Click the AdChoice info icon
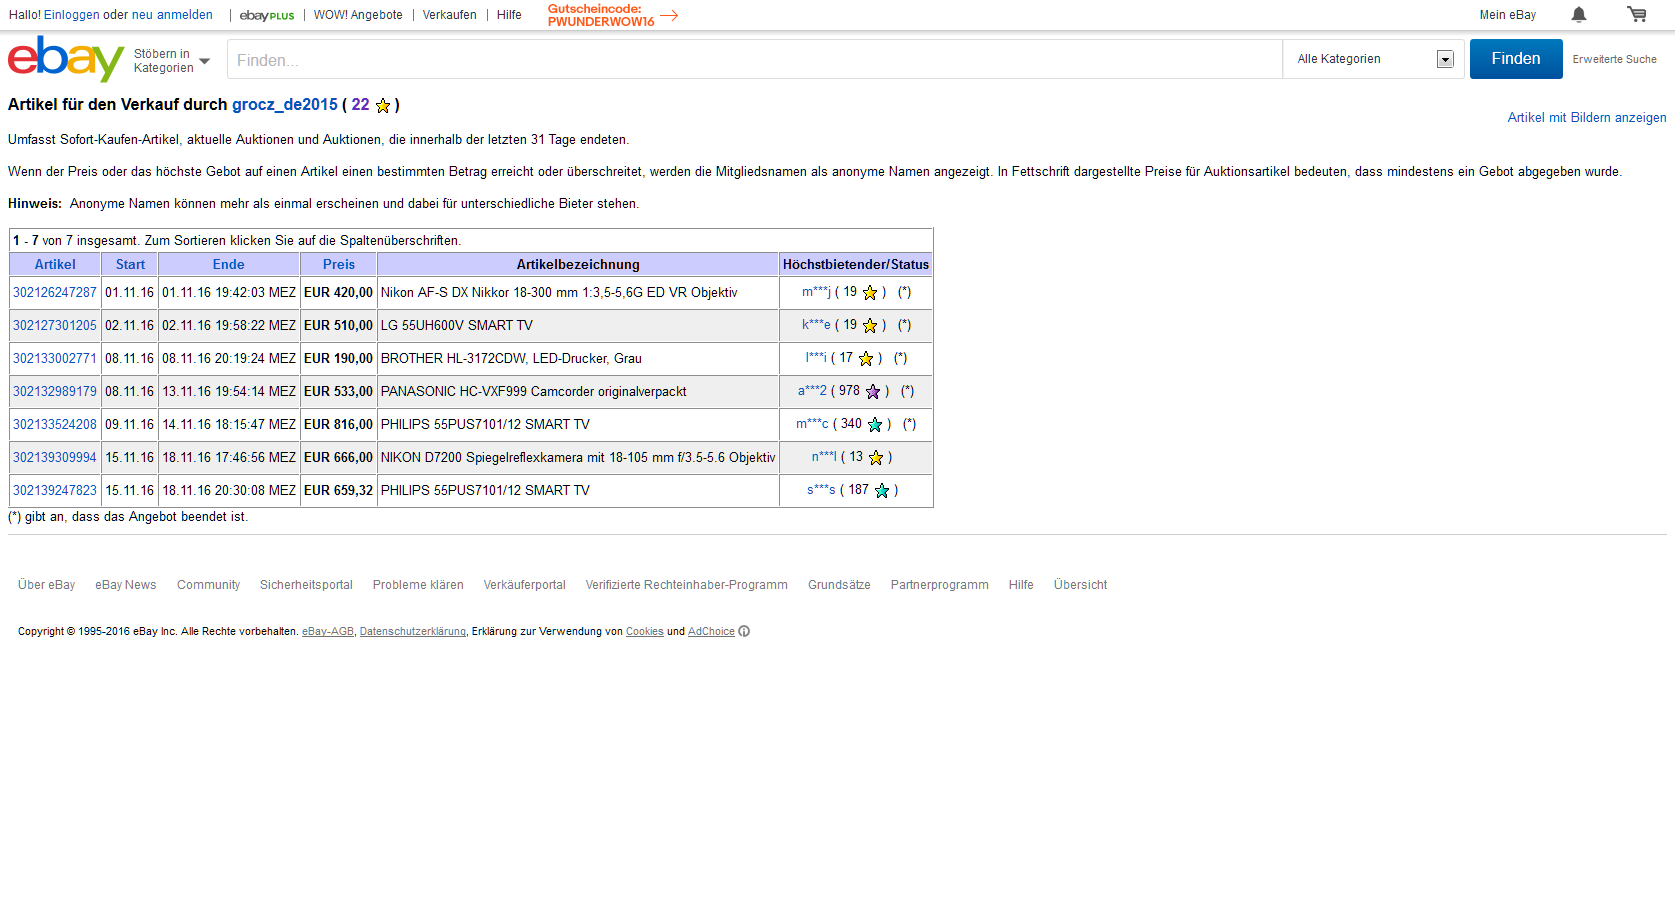 tap(744, 631)
